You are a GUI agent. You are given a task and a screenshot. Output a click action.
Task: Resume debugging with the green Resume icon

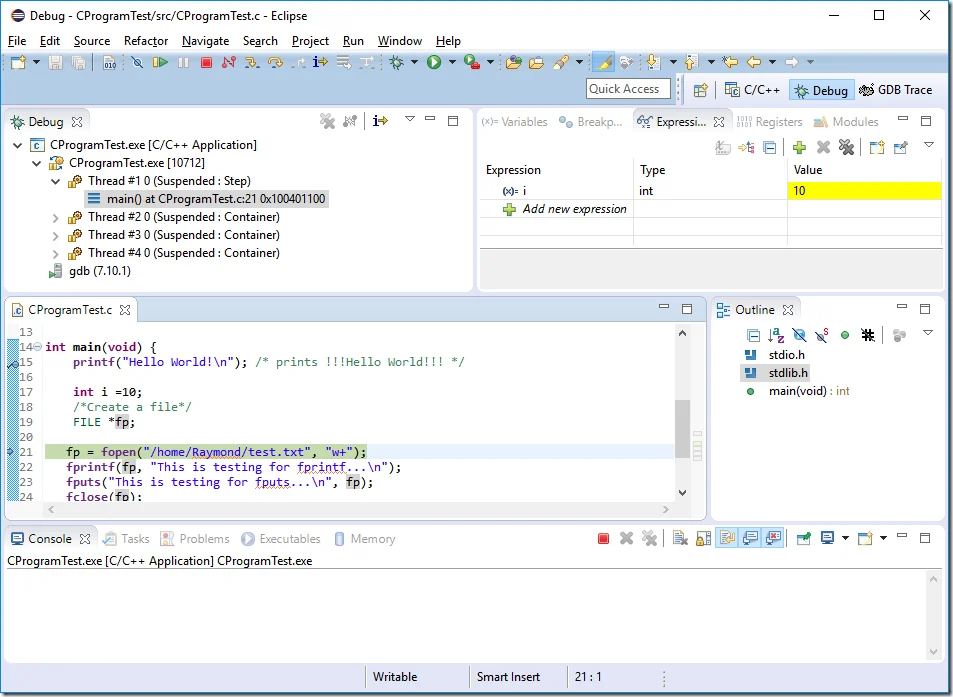click(x=160, y=61)
